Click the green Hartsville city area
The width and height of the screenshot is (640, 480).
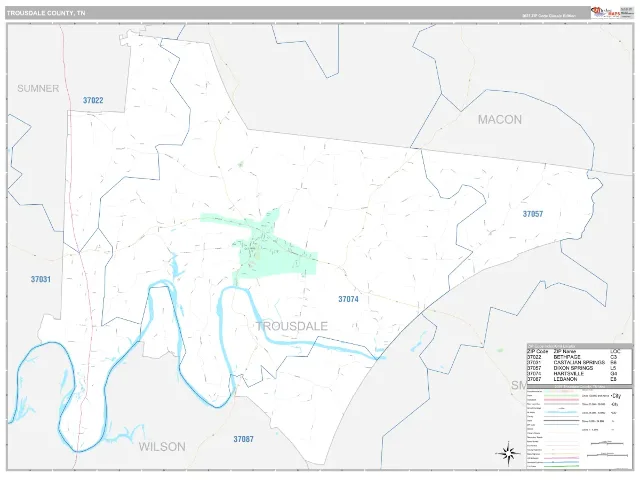coord(274,255)
